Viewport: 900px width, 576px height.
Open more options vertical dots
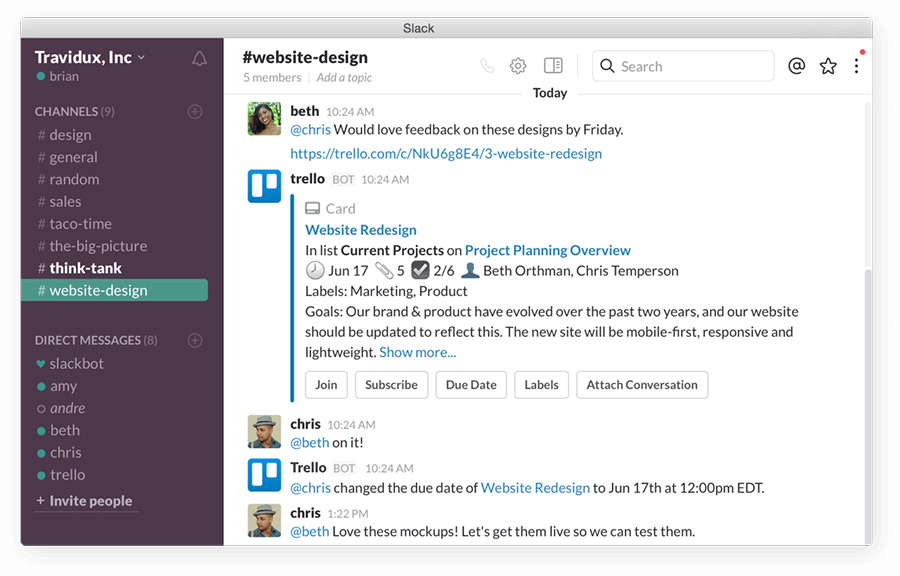[856, 66]
